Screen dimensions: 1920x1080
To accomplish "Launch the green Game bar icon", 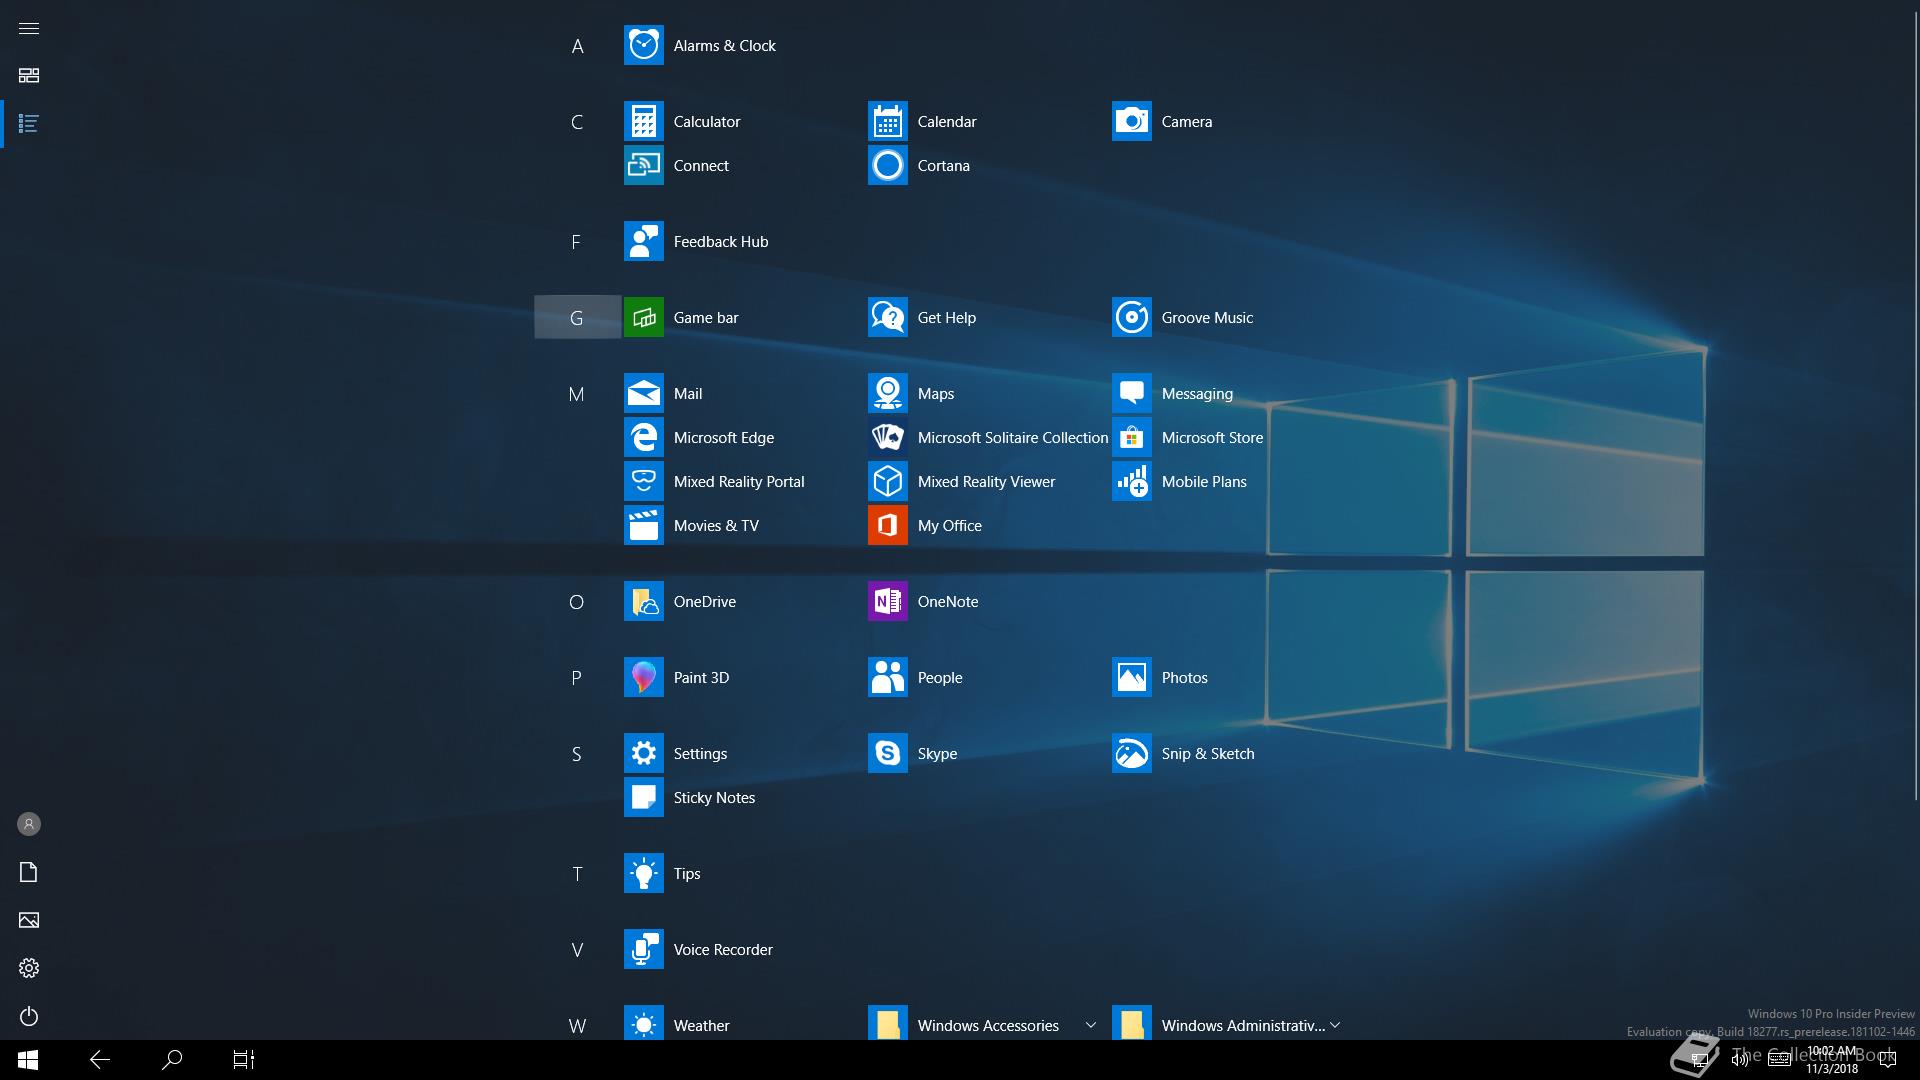I will pos(643,317).
